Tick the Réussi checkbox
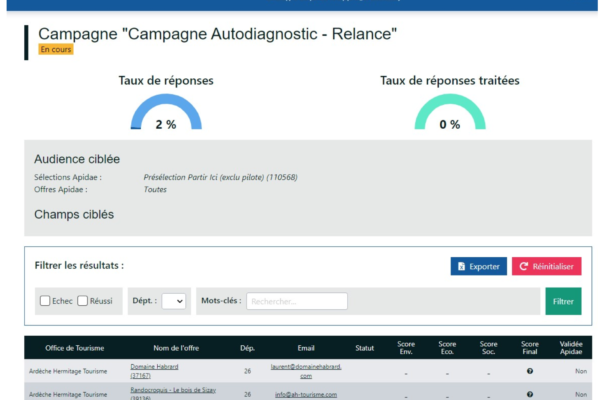 82,301
